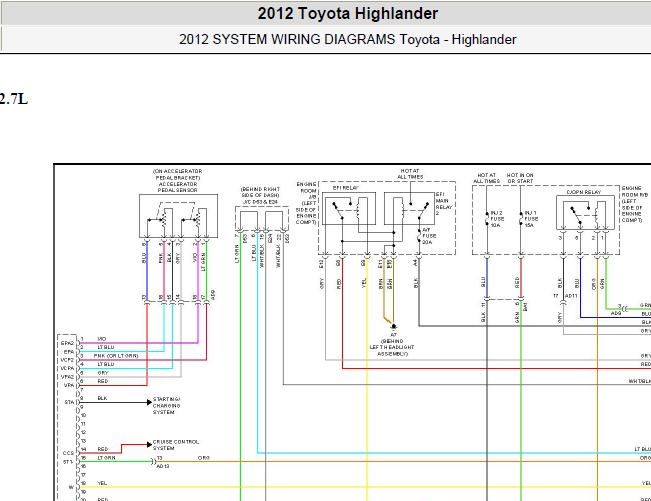The image size is (651, 501).
Task: Select the "EPA2" pin label
Action: pyautogui.click(x=67, y=343)
